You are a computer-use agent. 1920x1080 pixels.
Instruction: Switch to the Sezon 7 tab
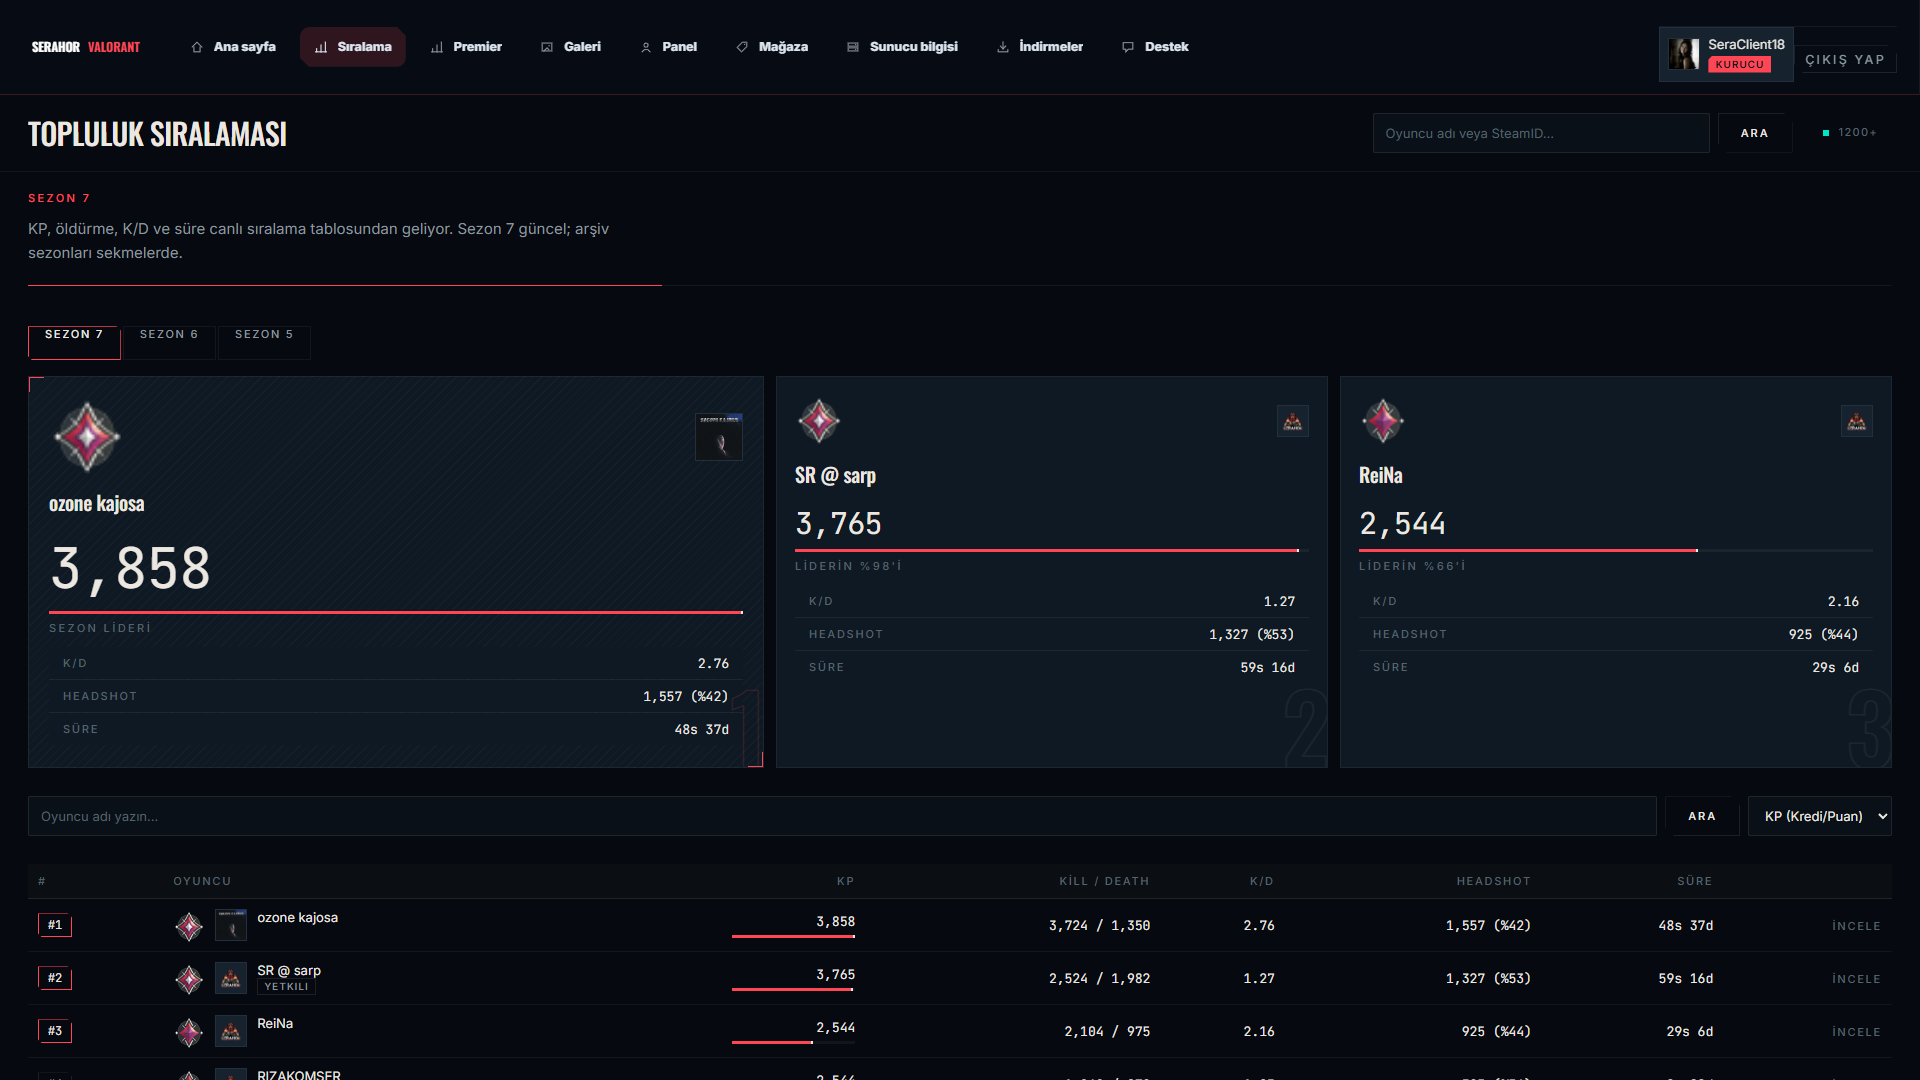74,342
